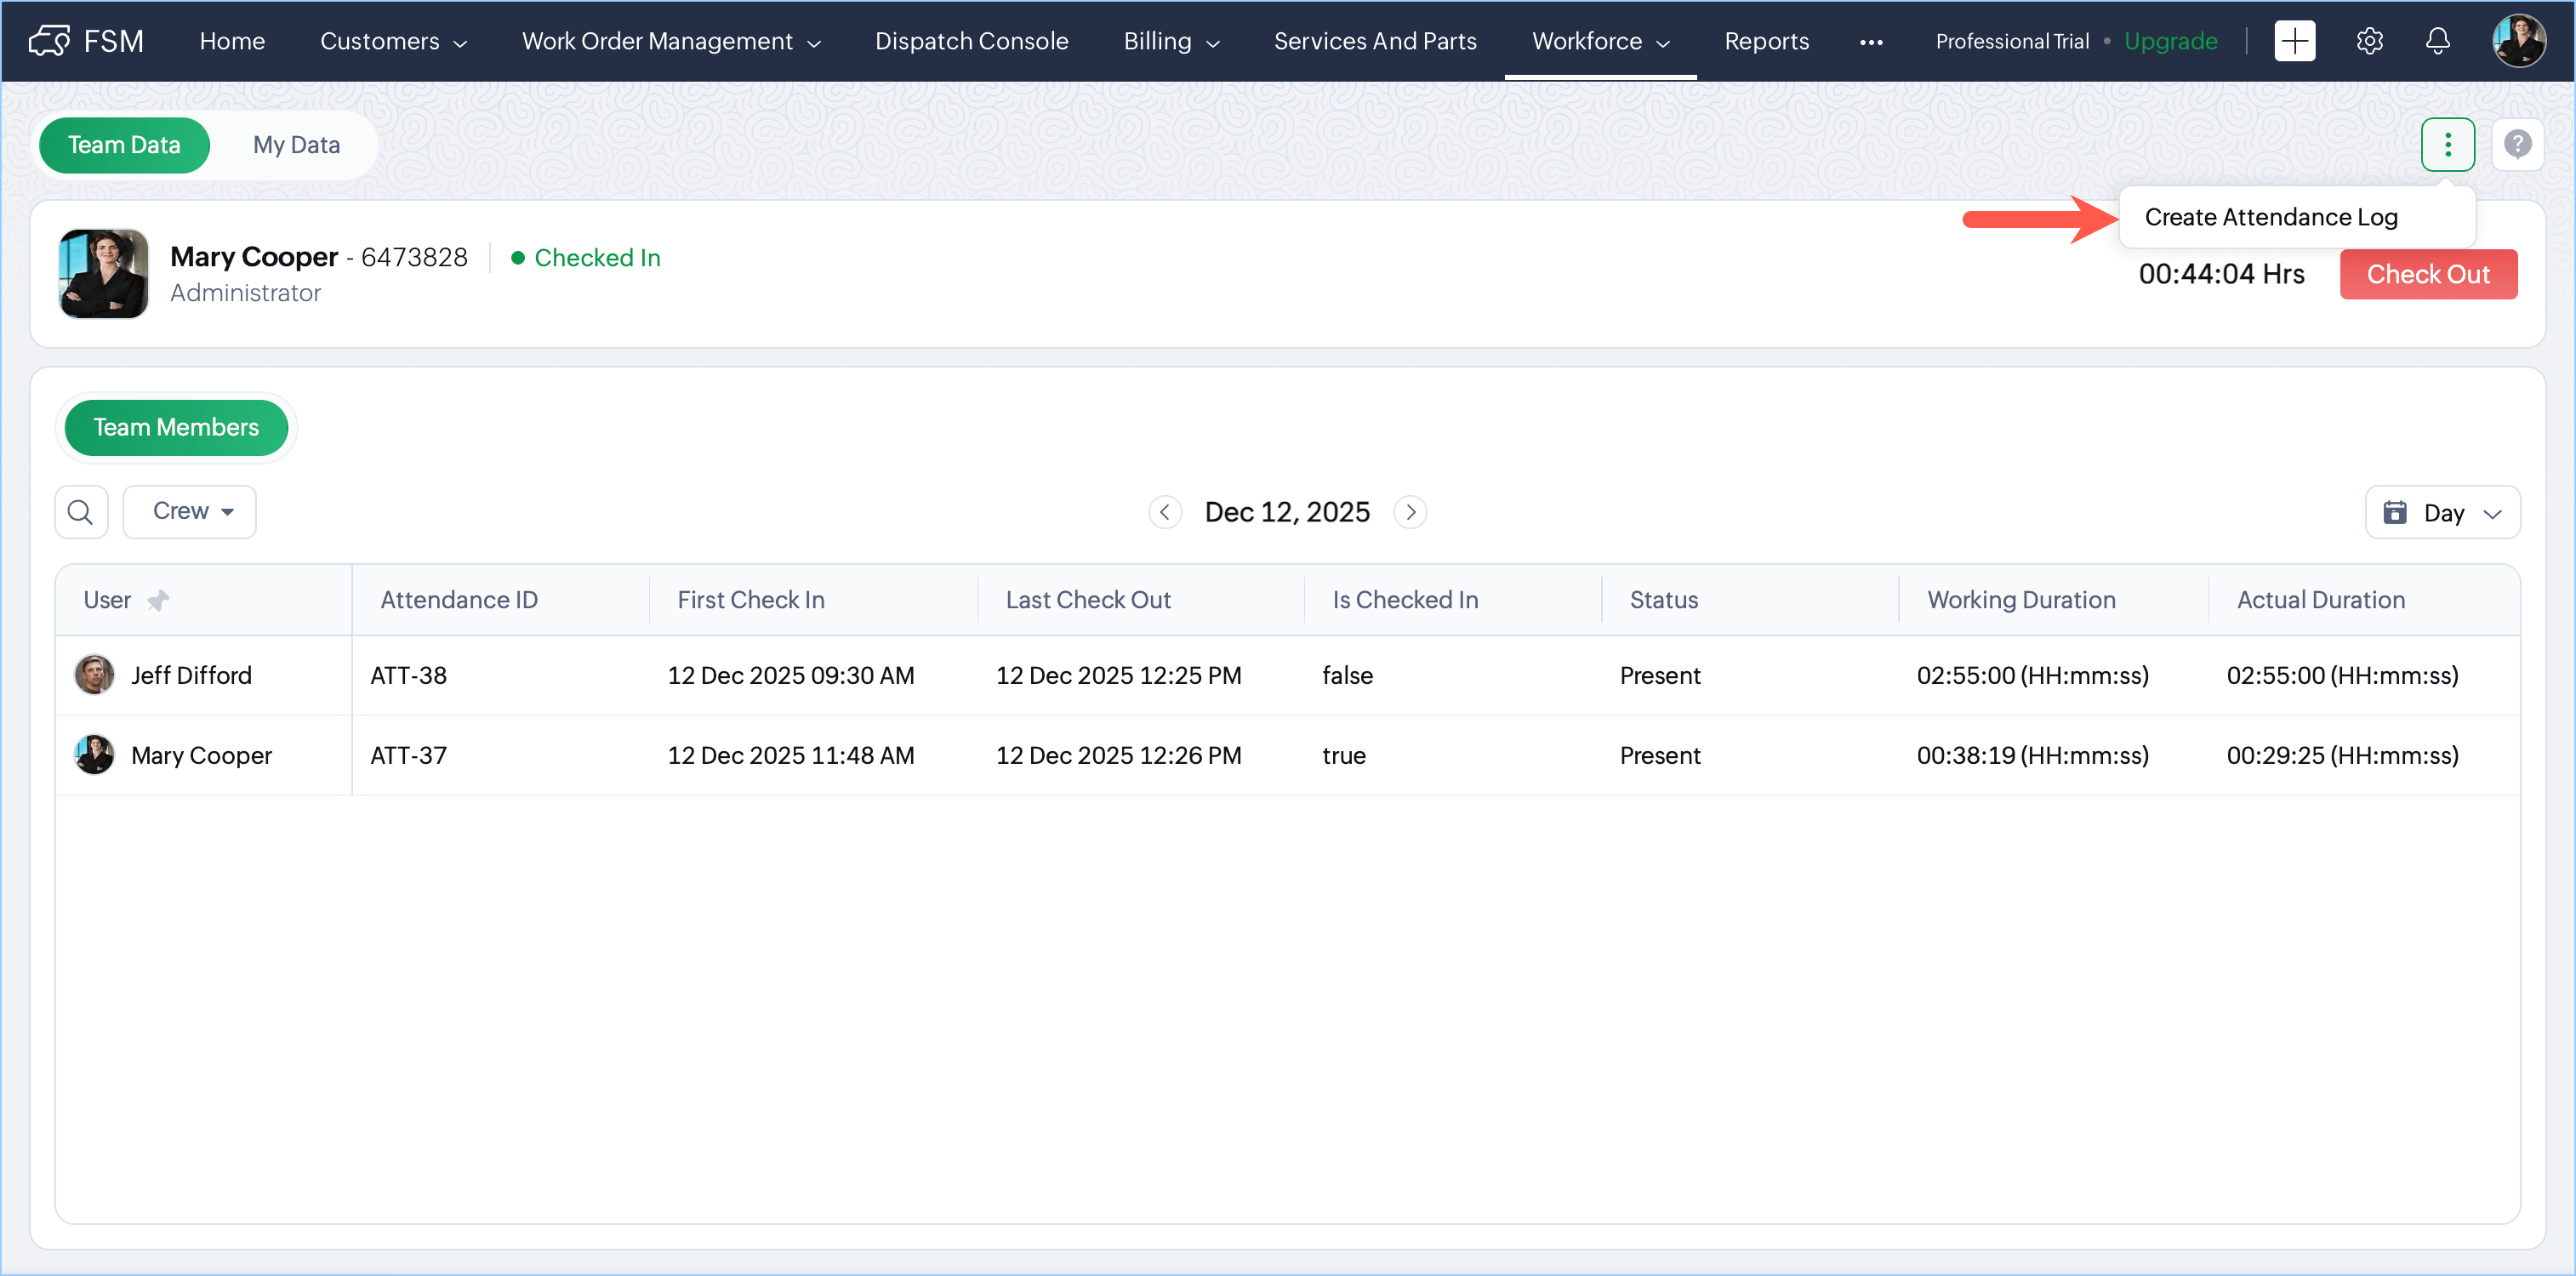The width and height of the screenshot is (2576, 1276).
Task: Open the Dispatch Console tab
Action: click(971, 41)
